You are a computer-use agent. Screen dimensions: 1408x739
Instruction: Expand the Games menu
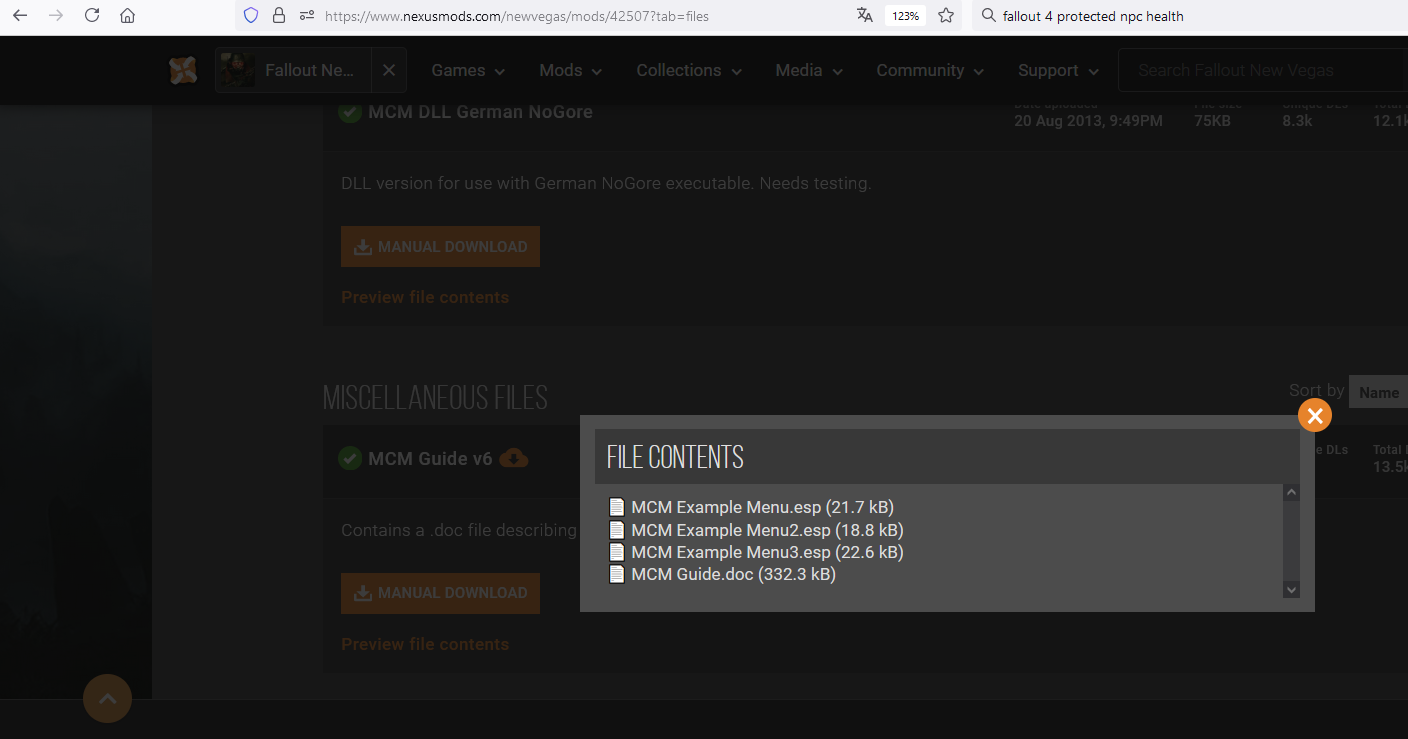[x=468, y=70]
